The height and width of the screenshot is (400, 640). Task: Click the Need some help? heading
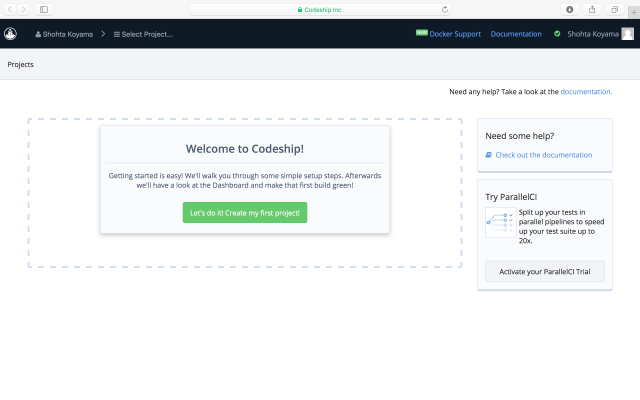coord(520,136)
